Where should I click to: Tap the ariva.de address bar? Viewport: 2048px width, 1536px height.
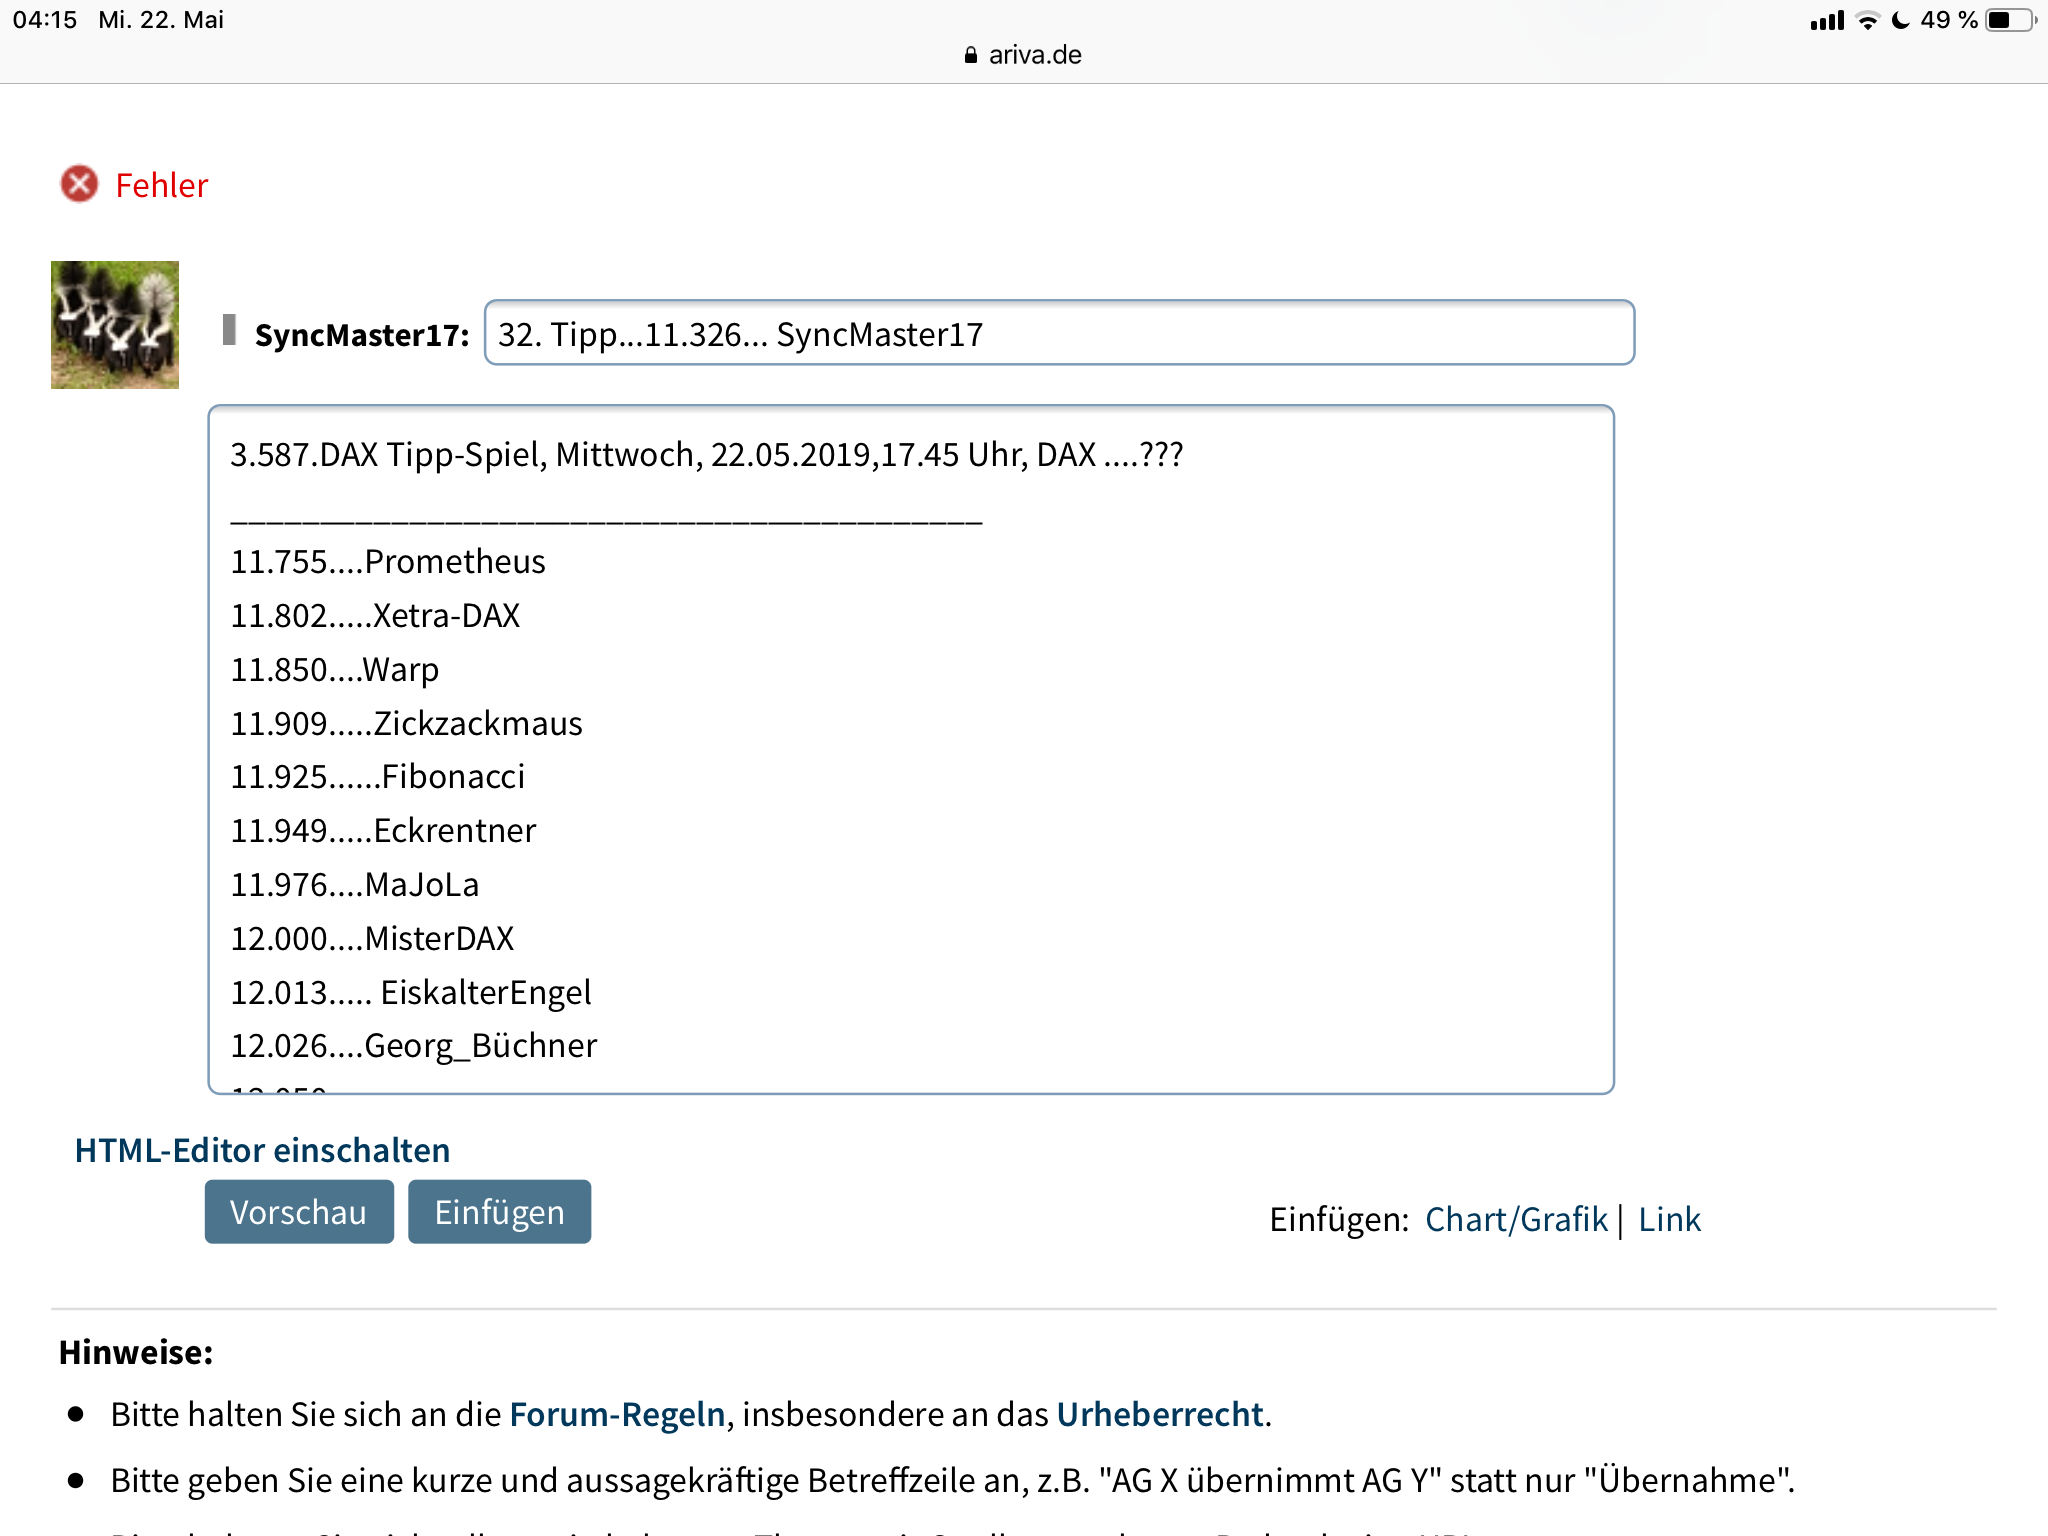(x=1024, y=55)
